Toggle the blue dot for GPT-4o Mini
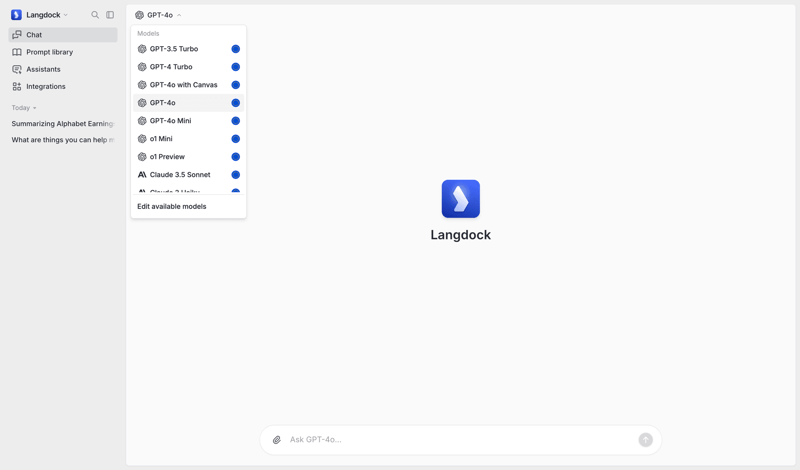 click(x=236, y=121)
